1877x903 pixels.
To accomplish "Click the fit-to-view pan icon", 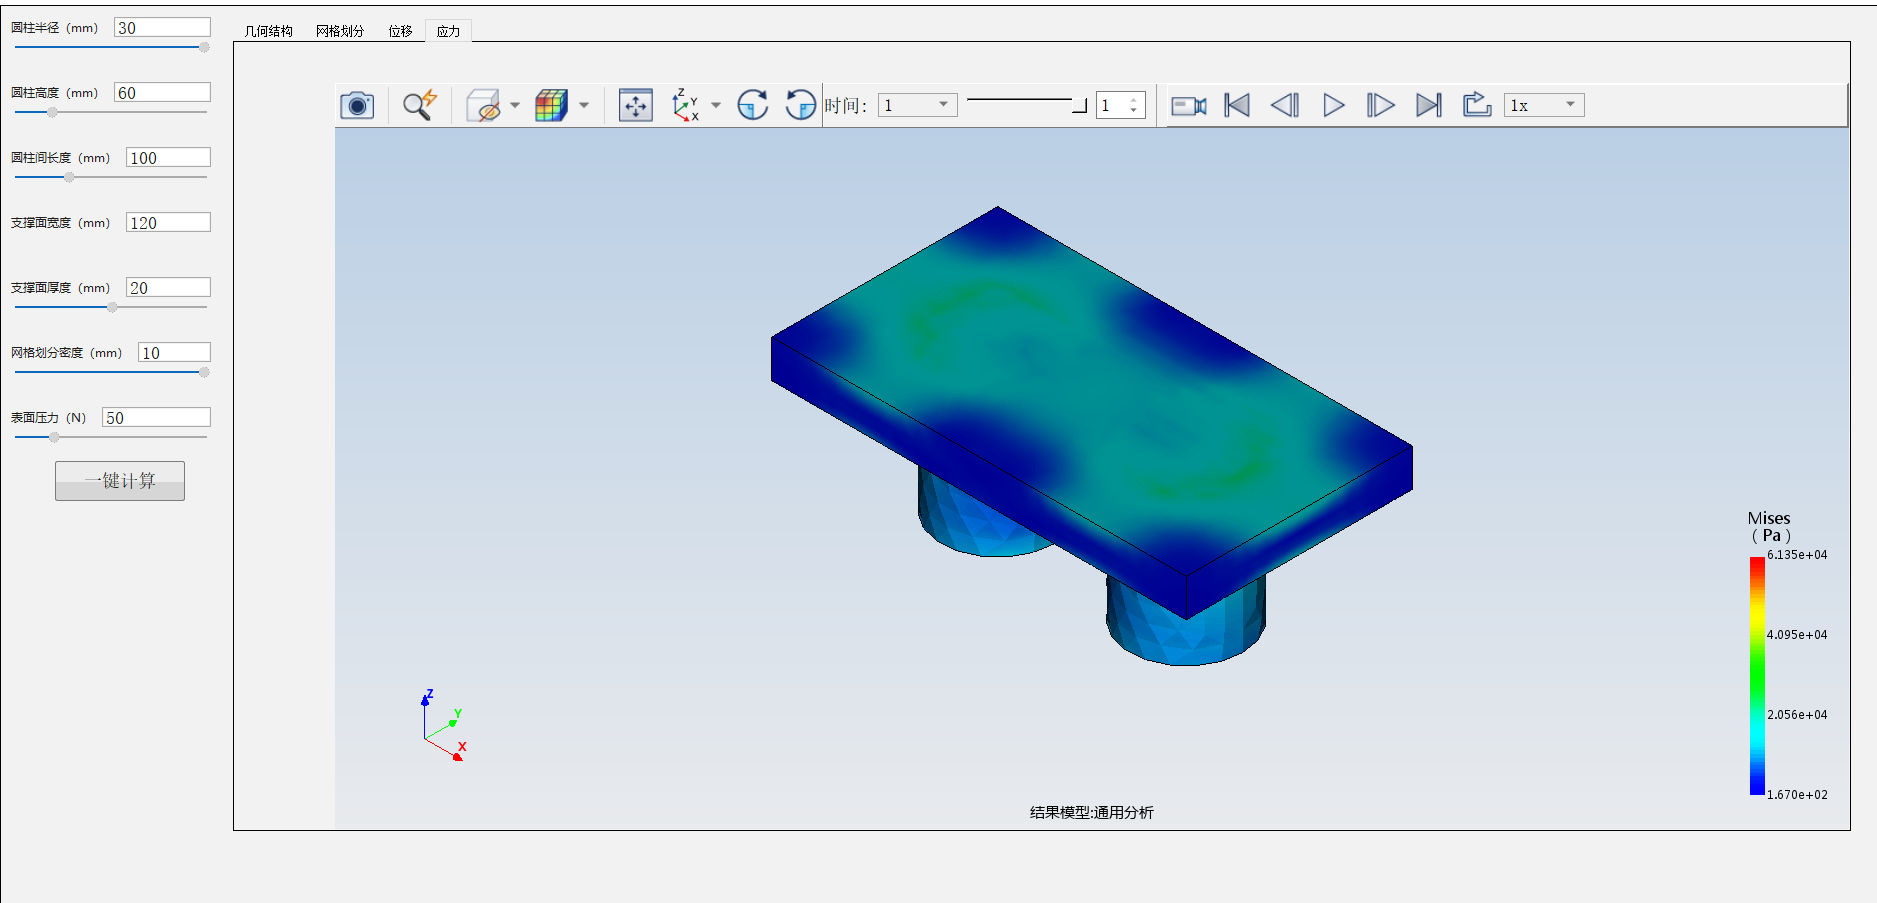I will pyautogui.click(x=636, y=105).
